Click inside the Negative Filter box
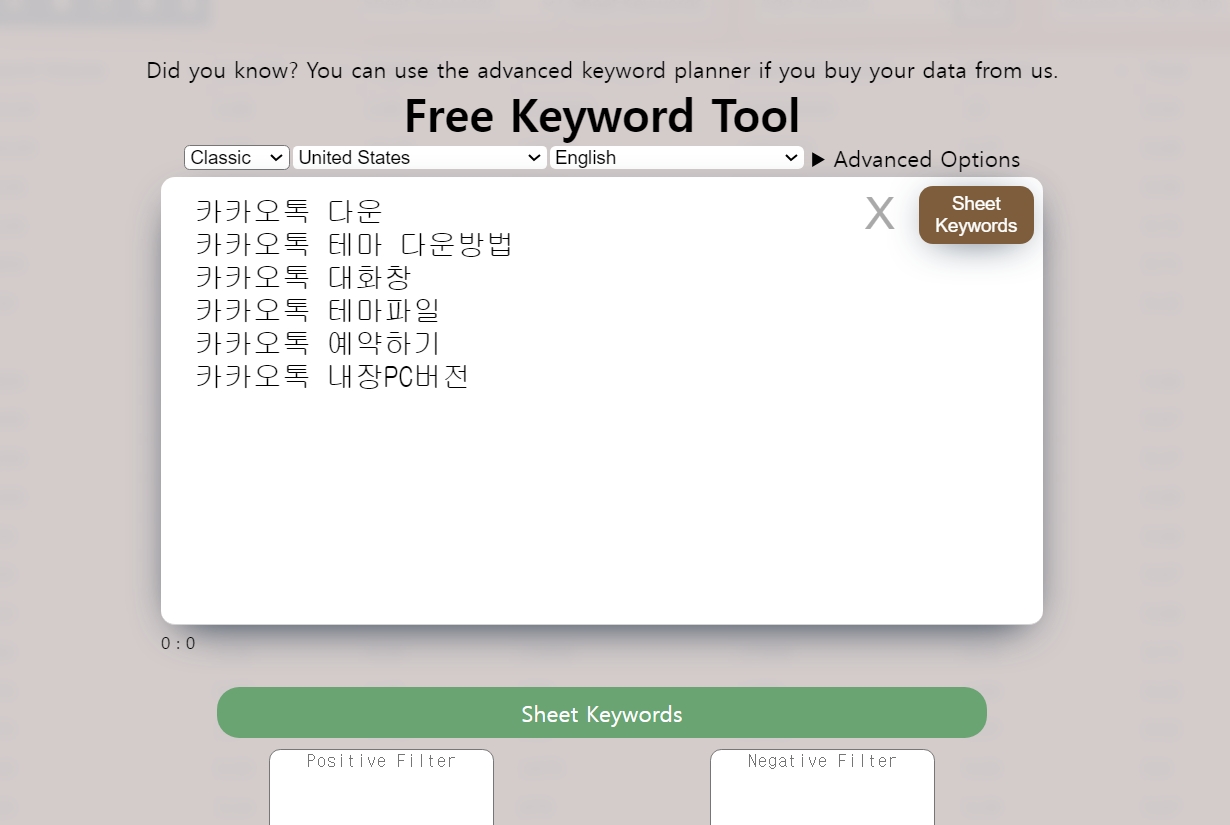1230x825 pixels. coord(821,795)
